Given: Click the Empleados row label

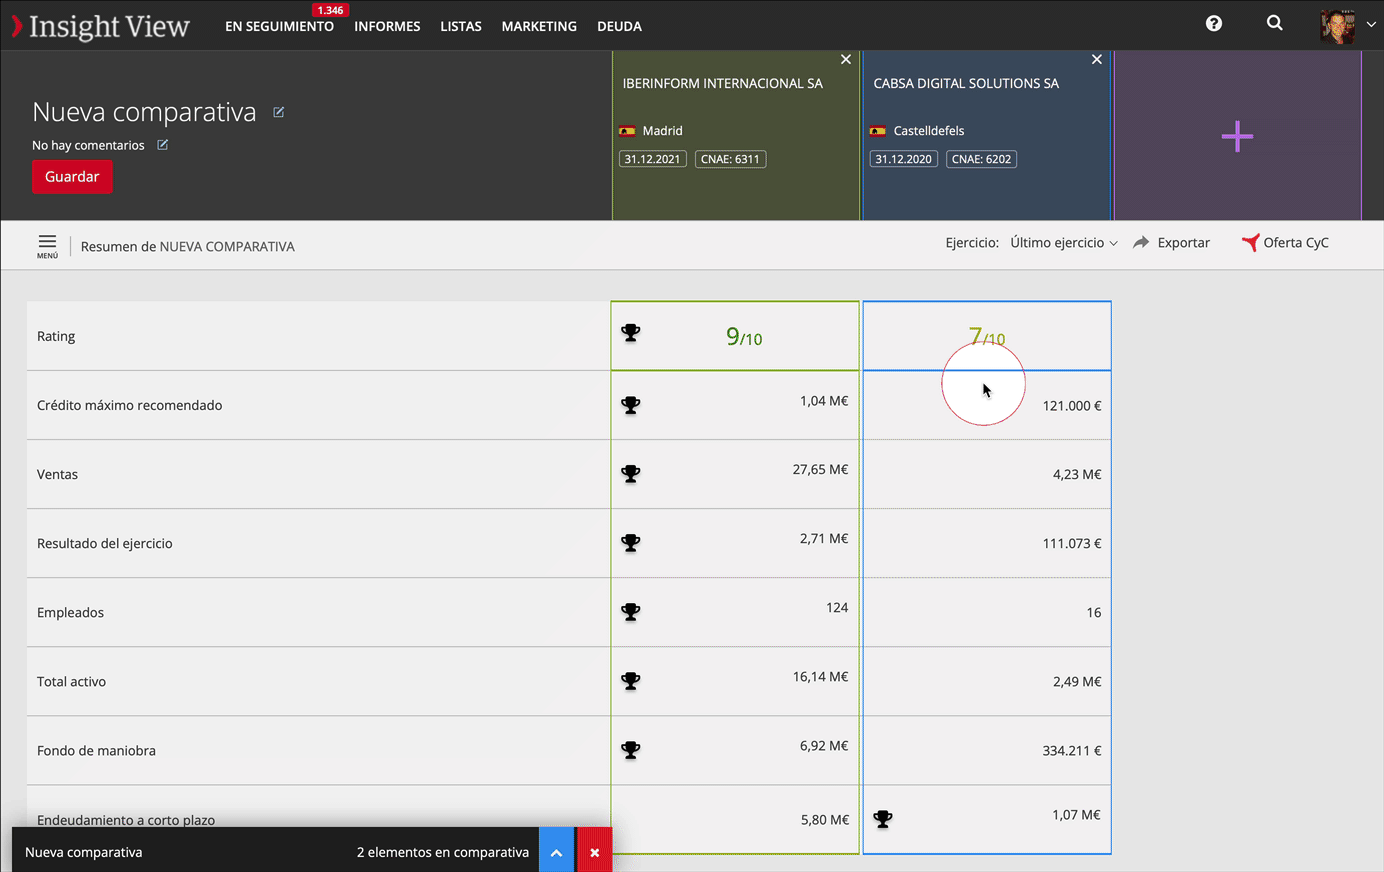Looking at the screenshot, I should tap(70, 613).
